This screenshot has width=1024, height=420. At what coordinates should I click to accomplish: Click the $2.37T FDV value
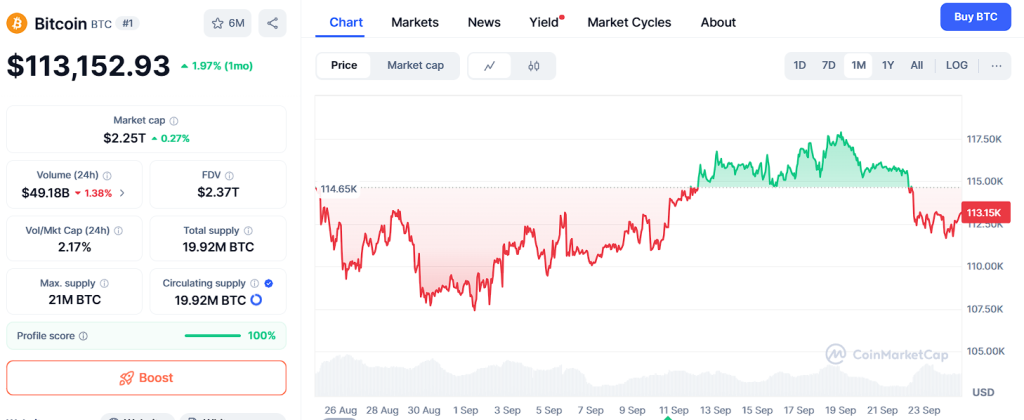tap(217, 192)
